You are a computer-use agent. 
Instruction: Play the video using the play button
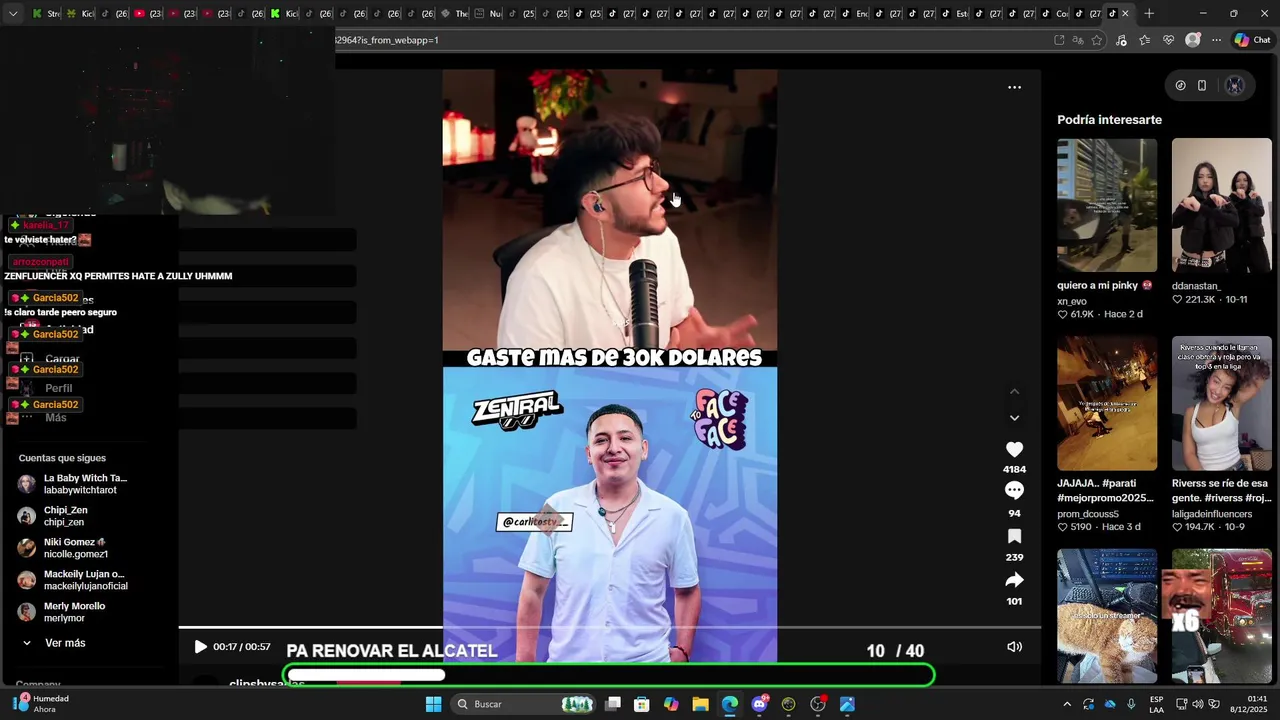point(200,647)
